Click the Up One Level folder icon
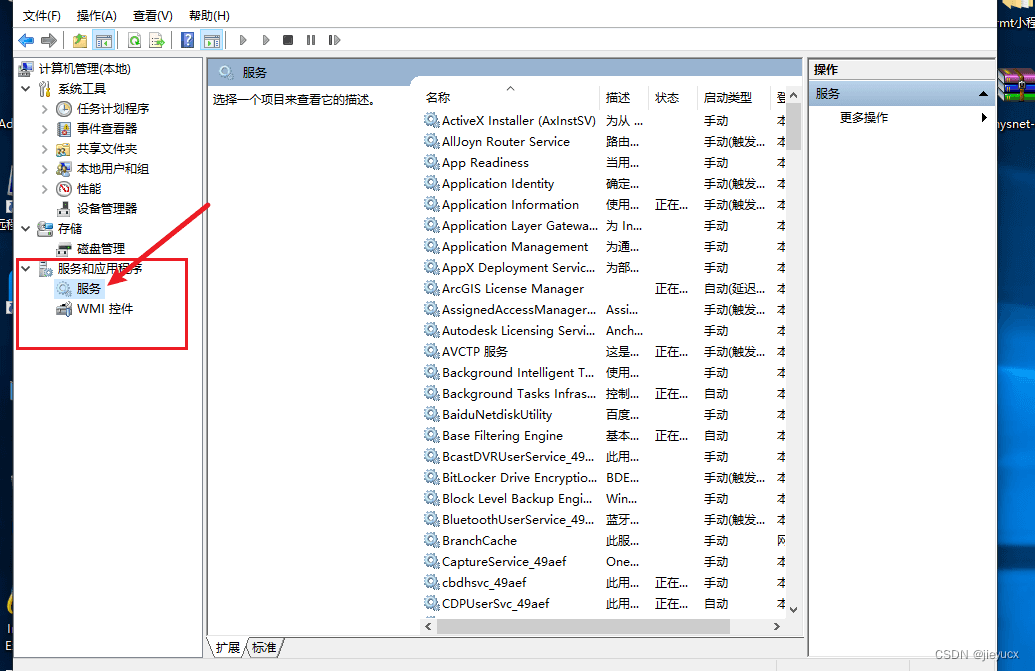The height and width of the screenshot is (671, 1035). point(80,40)
